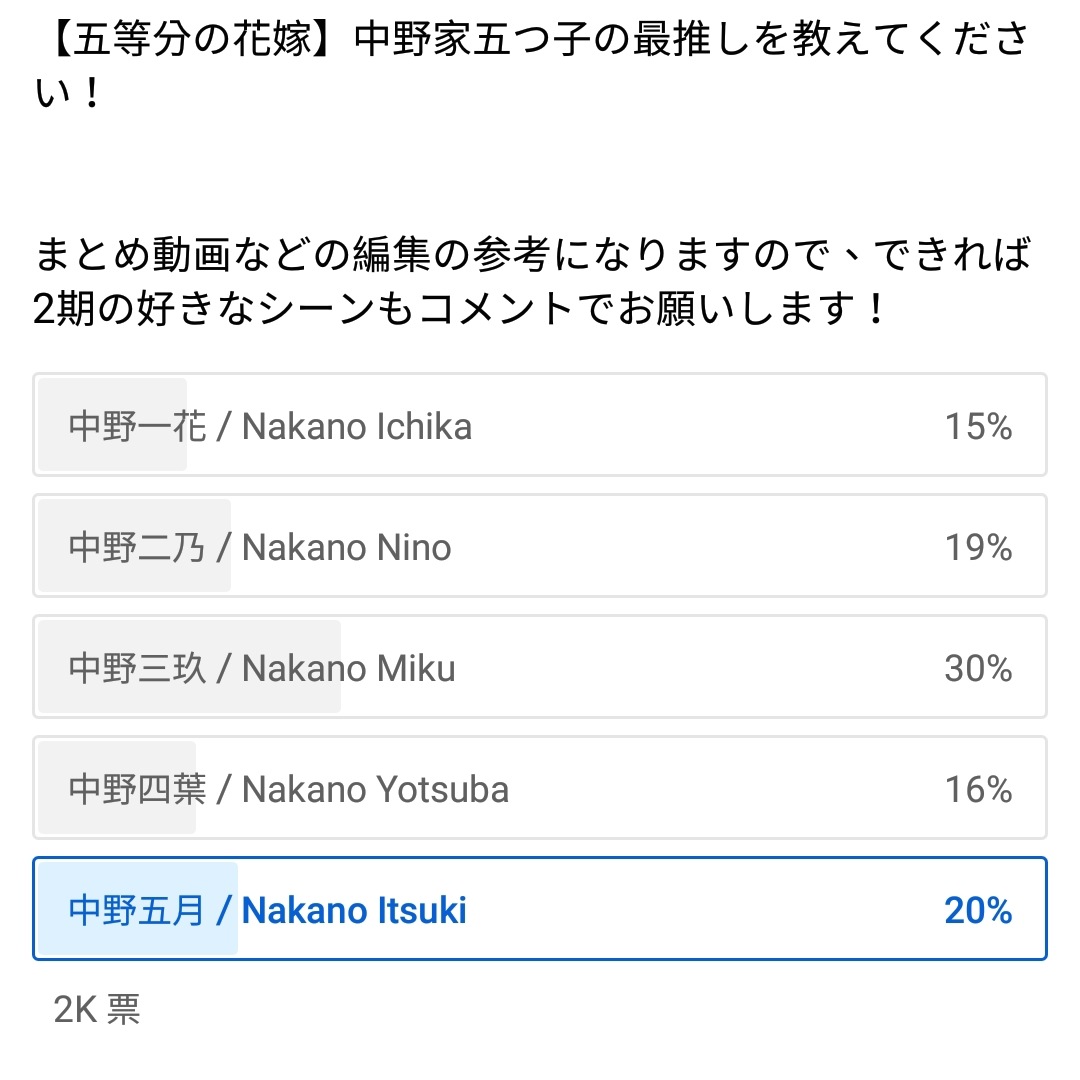This screenshot has width=1080, height=1080.
Task: Click the 30% result for Miku
Action: point(978,668)
